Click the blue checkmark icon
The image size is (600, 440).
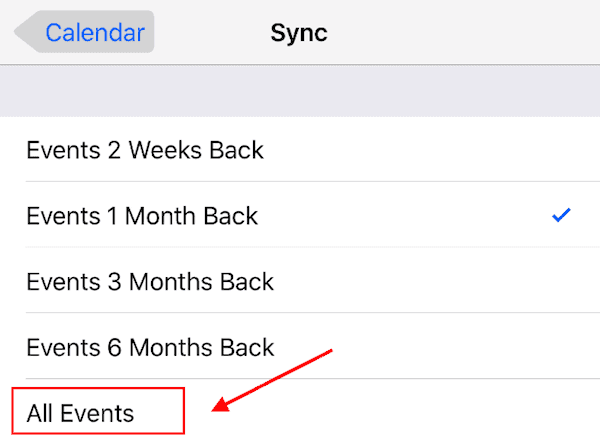point(561,215)
